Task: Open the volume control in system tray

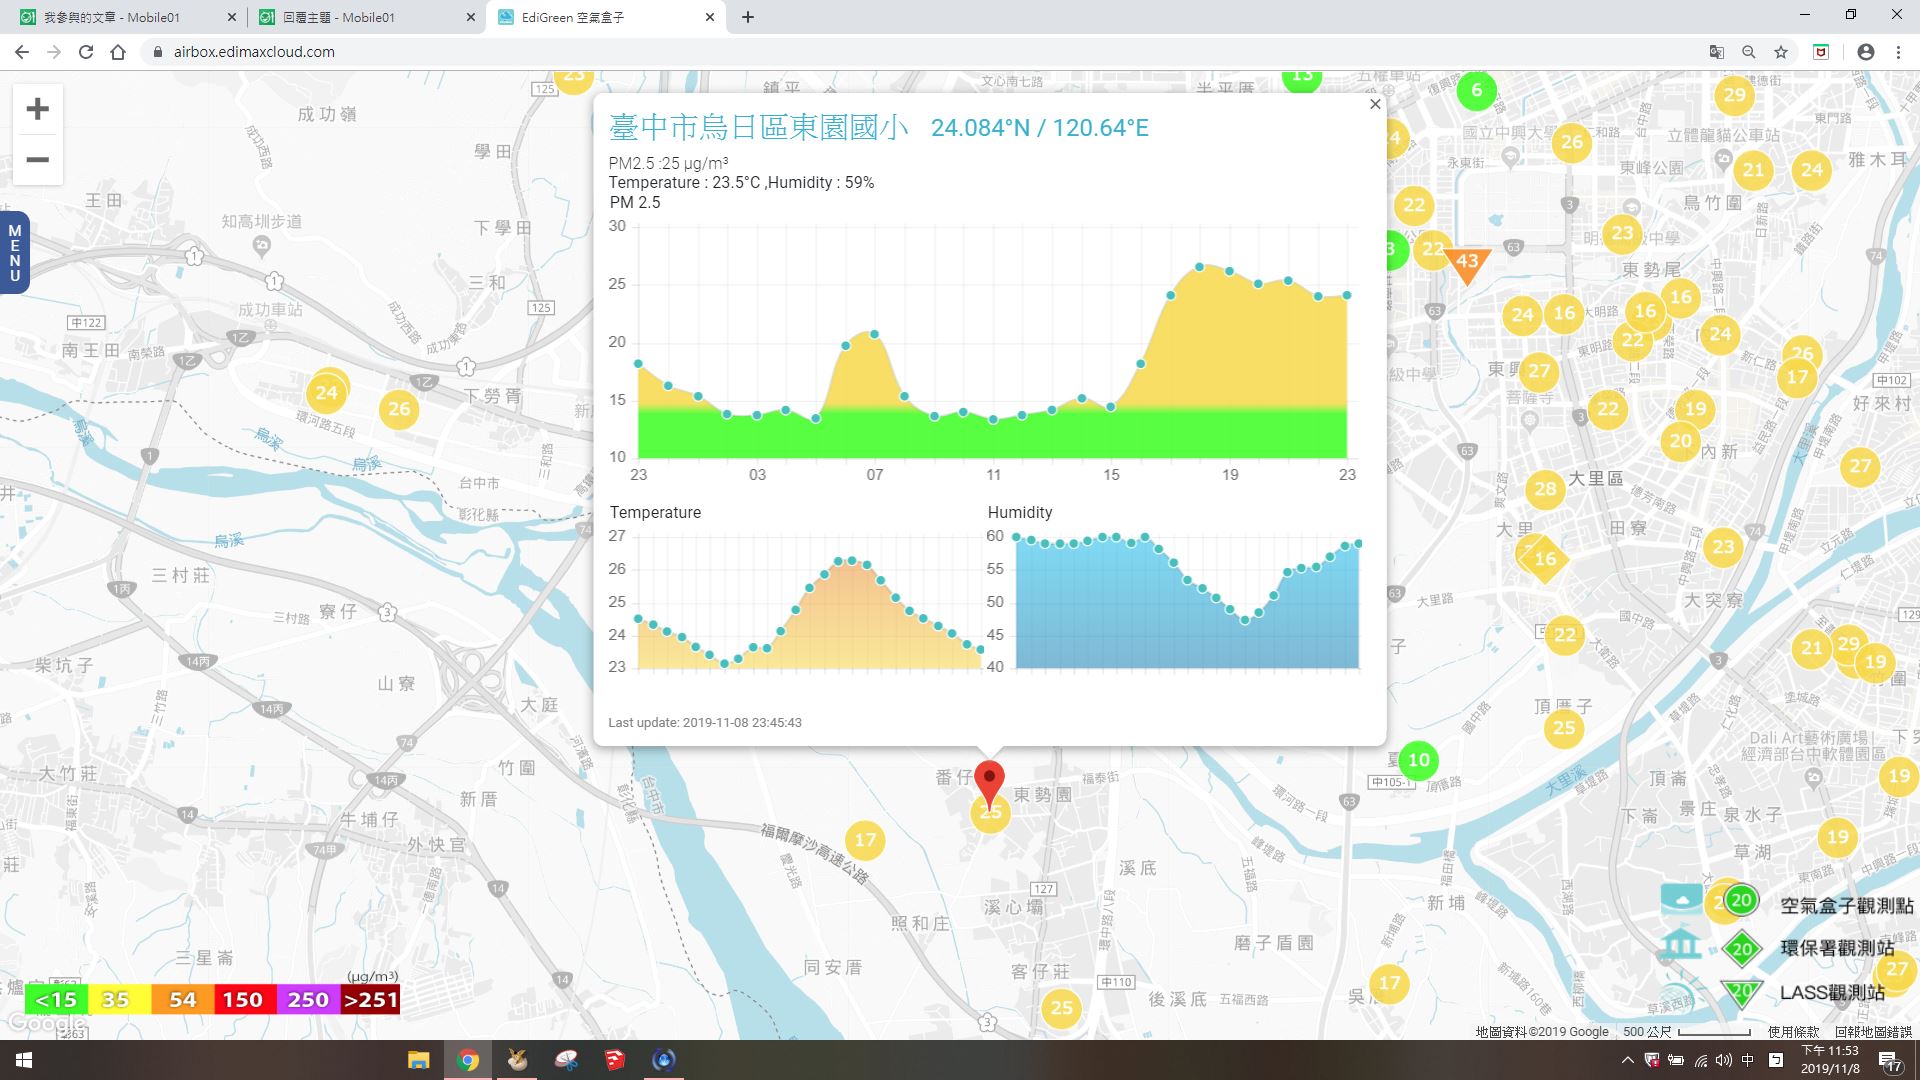Action: coord(1724,1060)
